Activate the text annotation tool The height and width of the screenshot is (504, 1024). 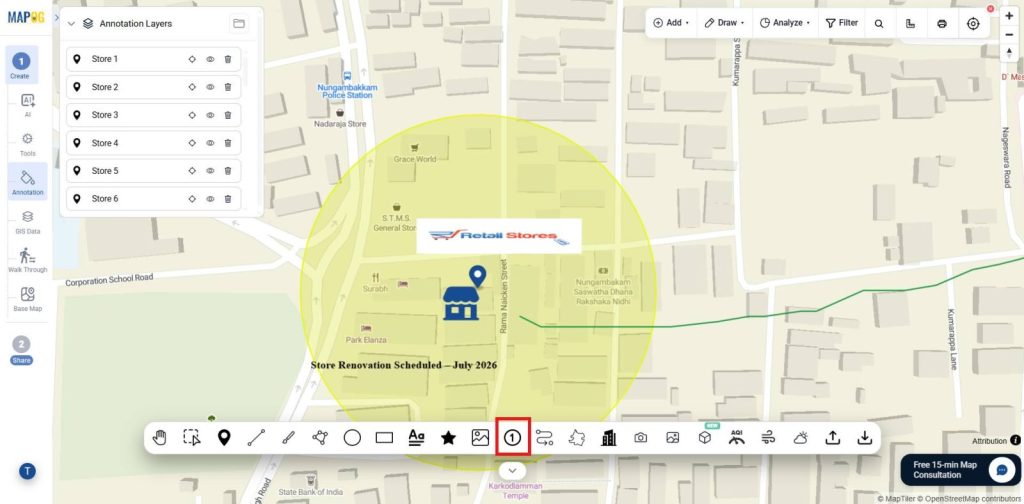(x=416, y=437)
